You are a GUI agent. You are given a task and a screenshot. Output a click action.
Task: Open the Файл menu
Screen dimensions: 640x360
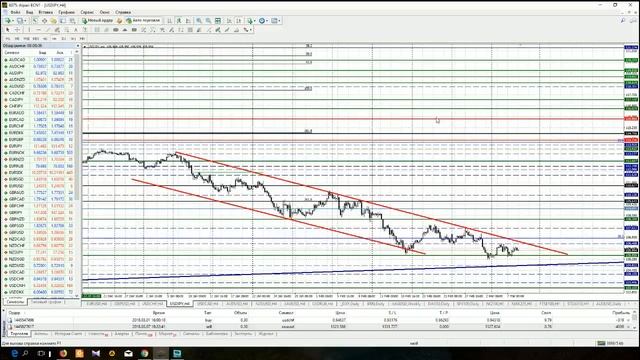click(15, 12)
